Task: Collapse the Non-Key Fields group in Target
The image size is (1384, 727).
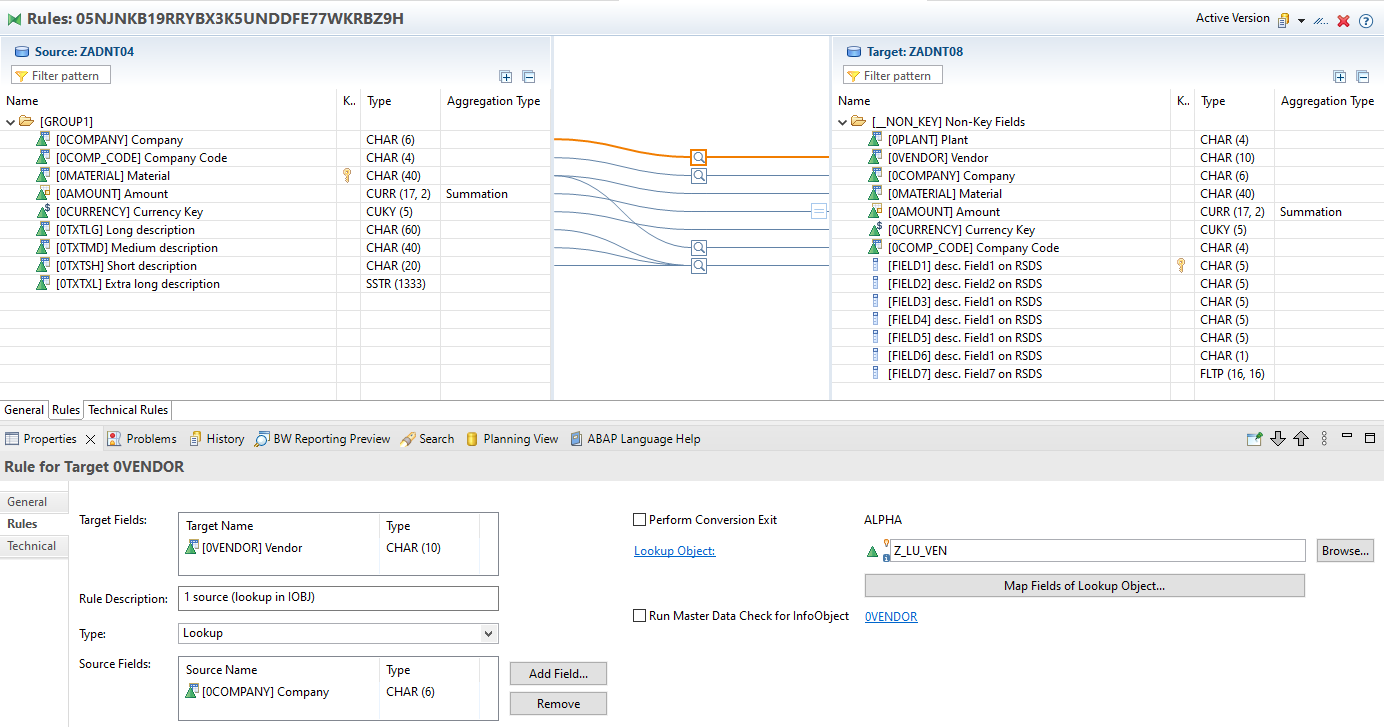Action: [843, 122]
